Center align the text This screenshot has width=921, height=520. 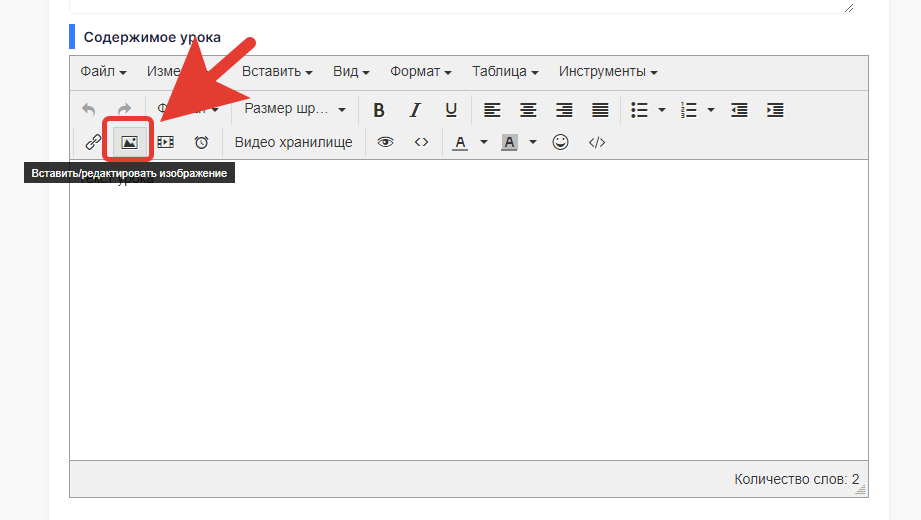coord(528,110)
